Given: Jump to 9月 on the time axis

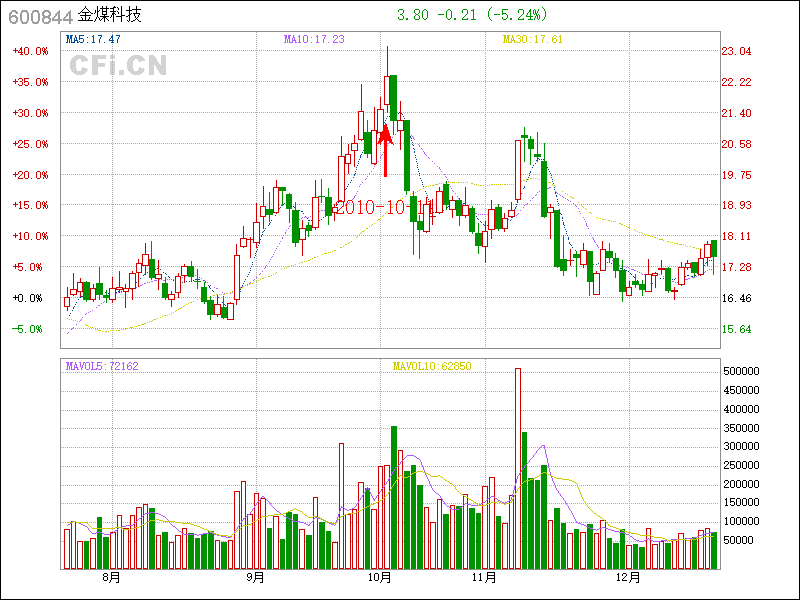Looking at the screenshot, I should coord(255,578).
